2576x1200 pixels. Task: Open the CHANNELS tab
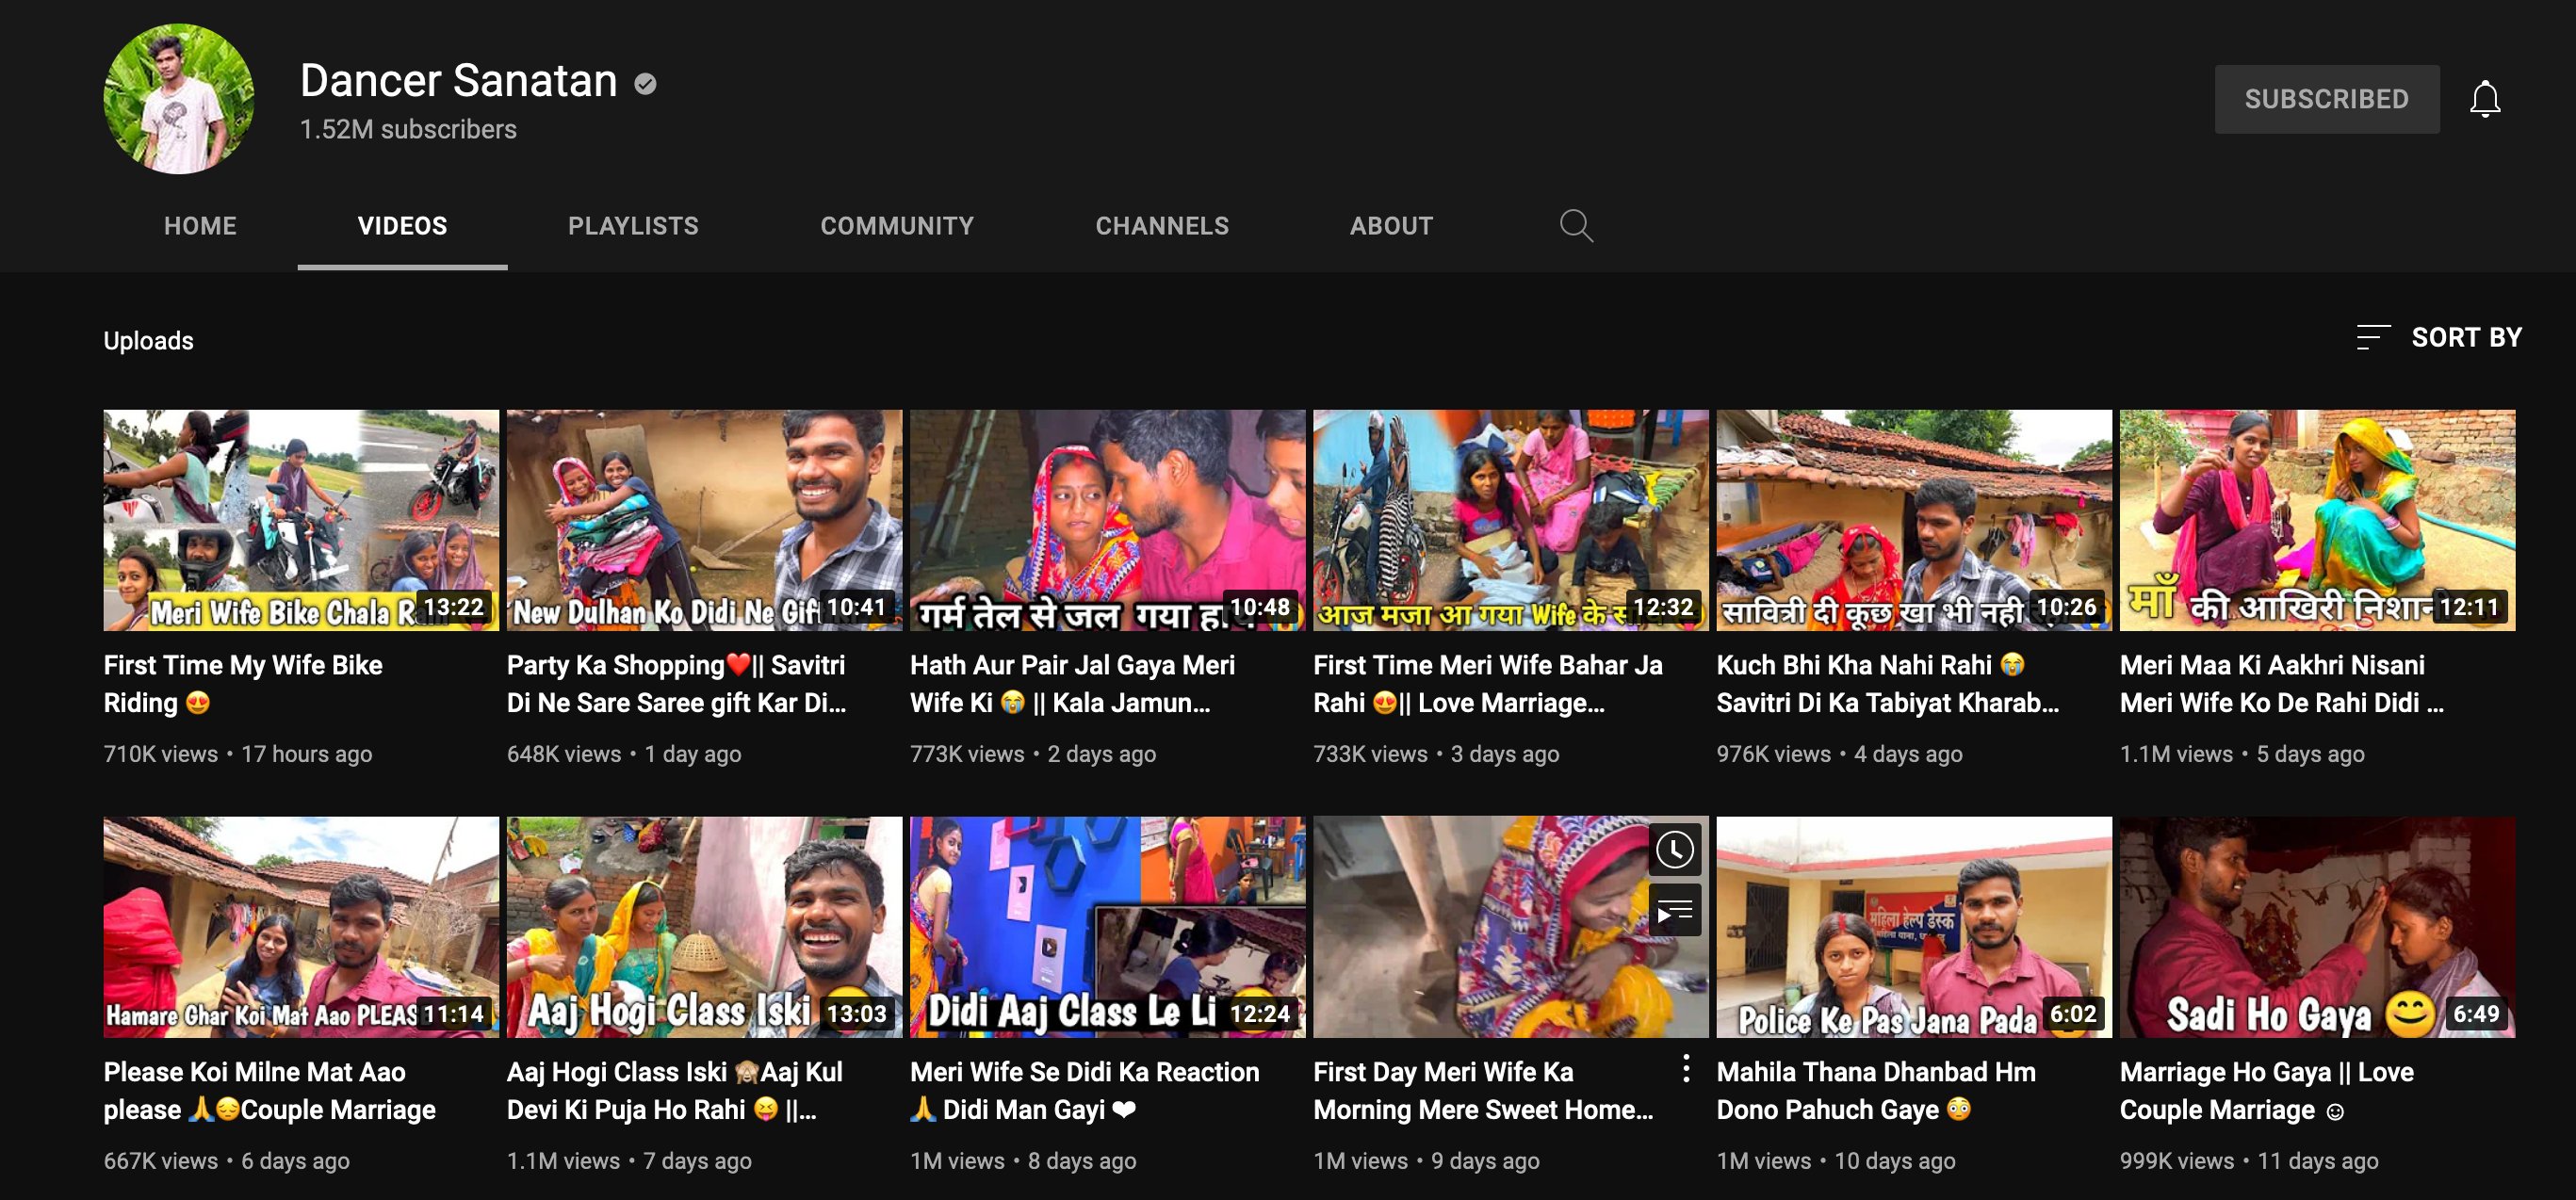(1161, 226)
